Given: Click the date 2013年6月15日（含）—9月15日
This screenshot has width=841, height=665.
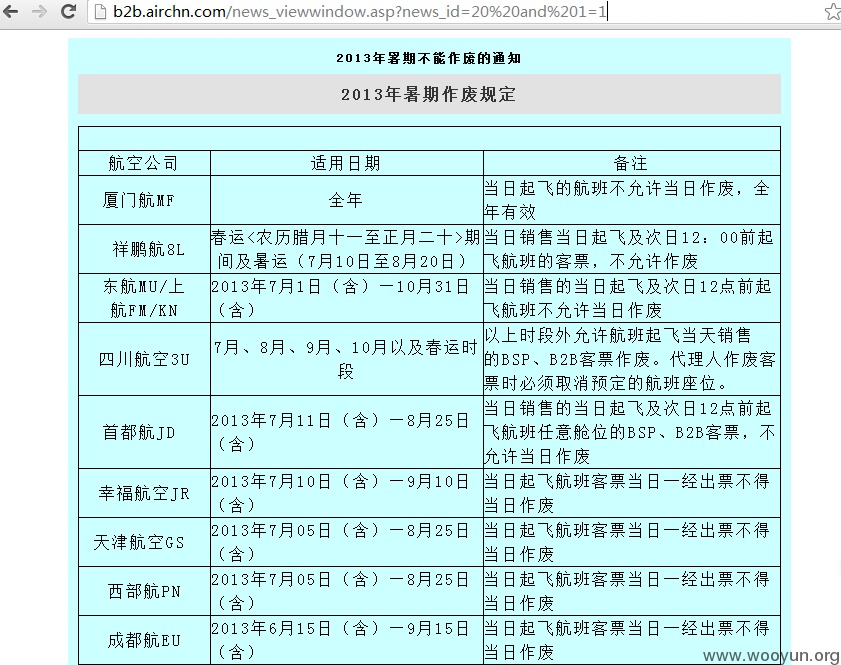Looking at the screenshot, I should (x=346, y=640).
